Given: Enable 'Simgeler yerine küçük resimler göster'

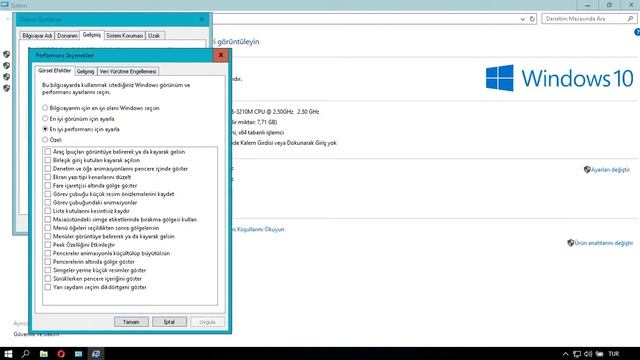Looking at the screenshot, I should pyautogui.click(x=48, y=270).
